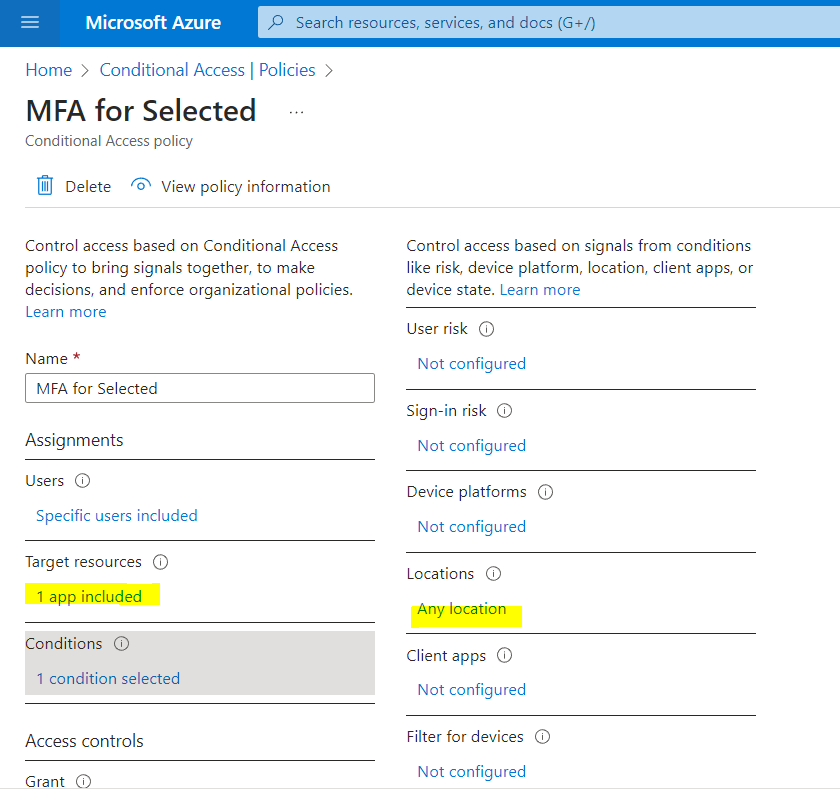Open the Any location setting
Image resolution: width=840 pixels, height=800 pixels.
(x=462, y=609)
